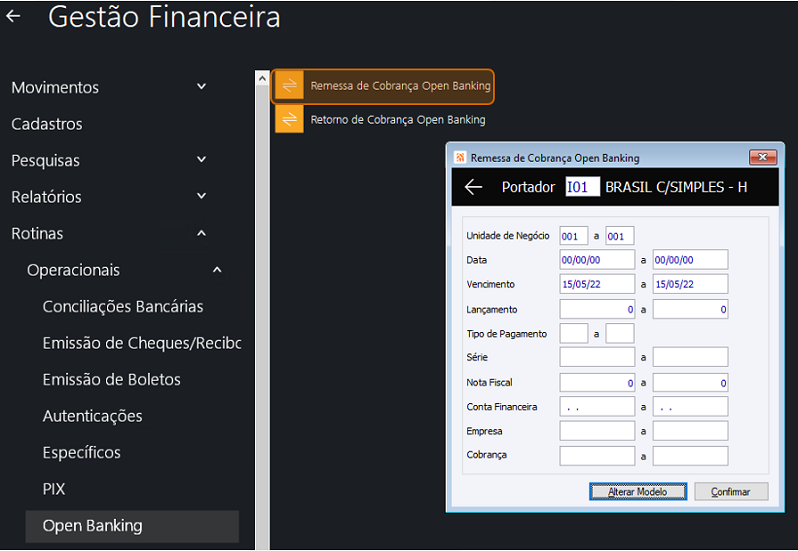This screenshot has width=798, height=551.
Task: Click the dialog back arrow beside Portador
Action: (473, 187)
